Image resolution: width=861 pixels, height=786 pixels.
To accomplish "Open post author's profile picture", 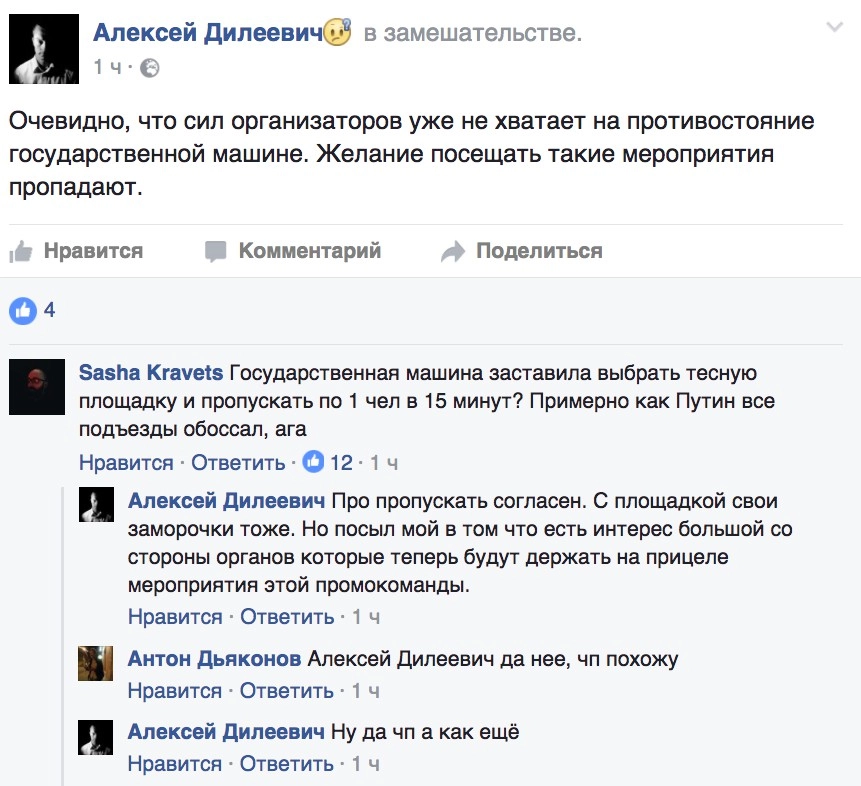I will [44, 49].
